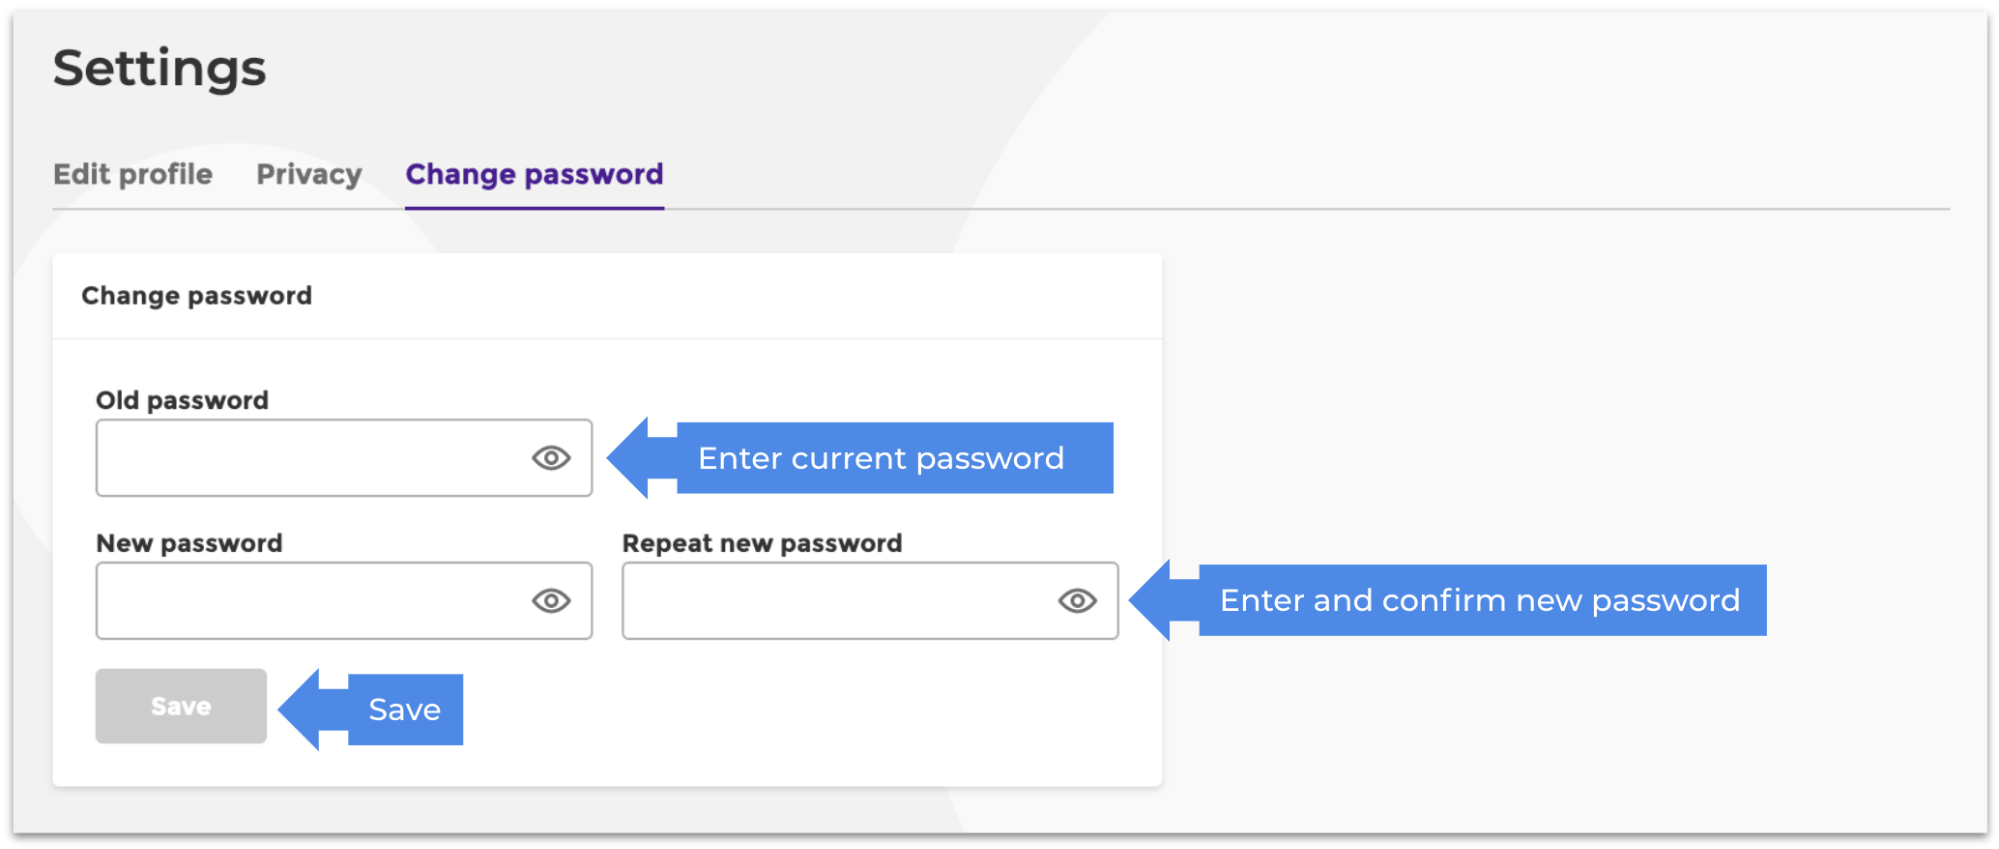Click the New password field label
The width and height of the screenshot is (1999, 849).
[x=188, y=543]
